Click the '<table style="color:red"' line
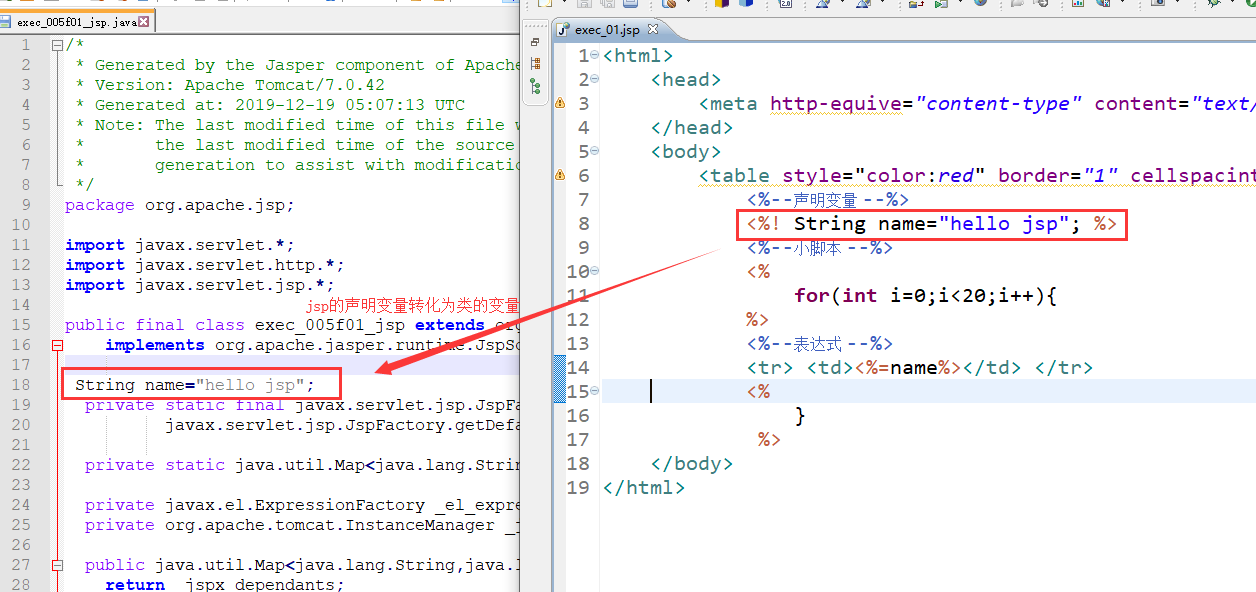The width and height of the screenshot is (1256, 592). [977, 176]
